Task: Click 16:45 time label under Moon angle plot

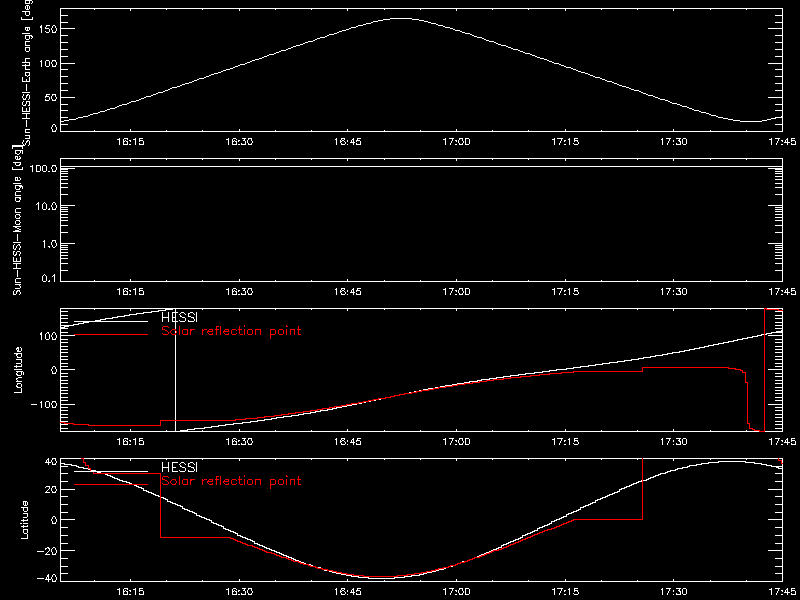Action: click(x=348, y=292)
